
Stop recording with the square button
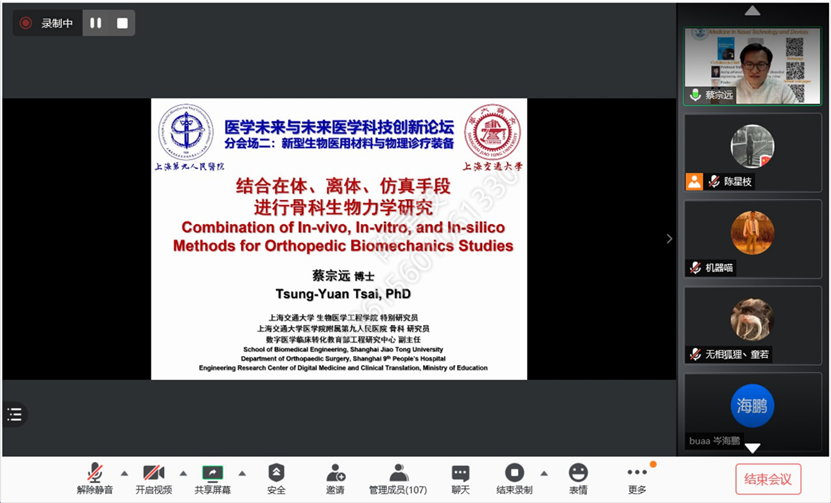122,23
